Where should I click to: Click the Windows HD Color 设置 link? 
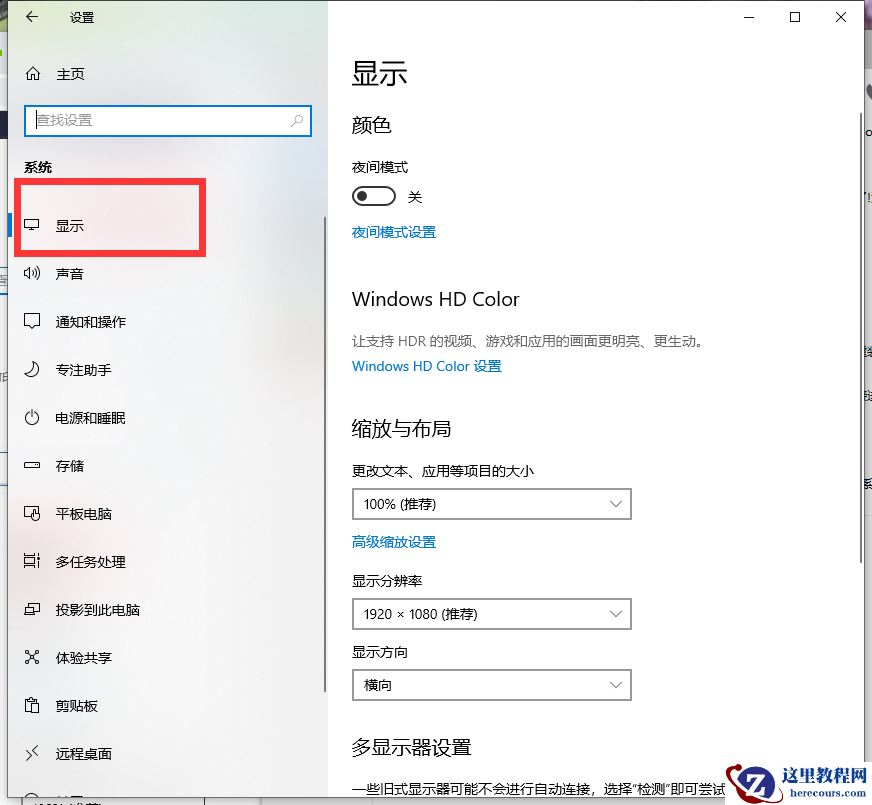coord(427,366)
